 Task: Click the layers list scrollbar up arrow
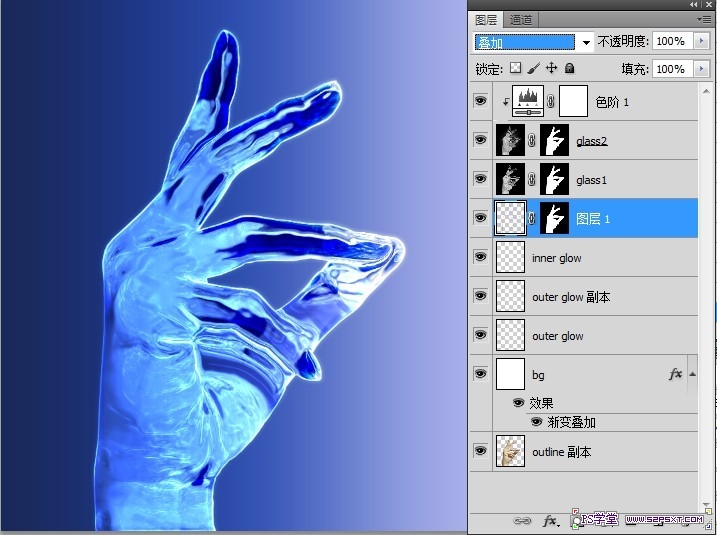coord(707,91)
